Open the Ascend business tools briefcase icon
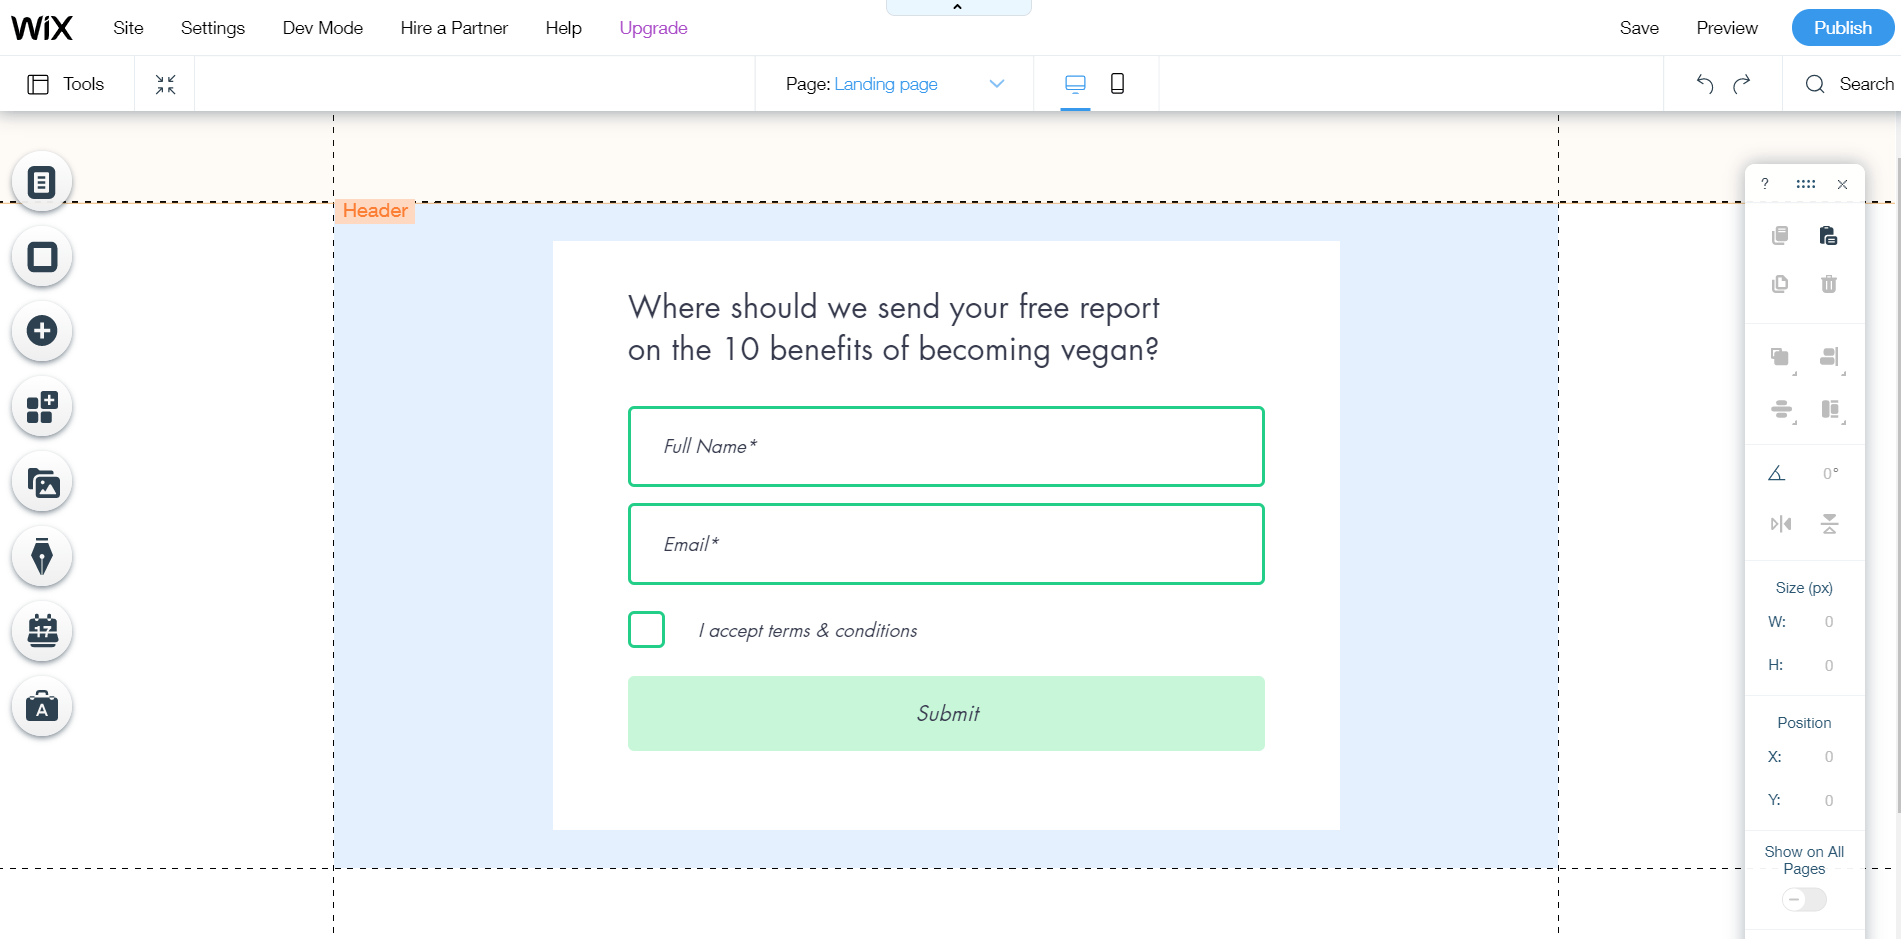1901x939 pixels. [42, 707]
